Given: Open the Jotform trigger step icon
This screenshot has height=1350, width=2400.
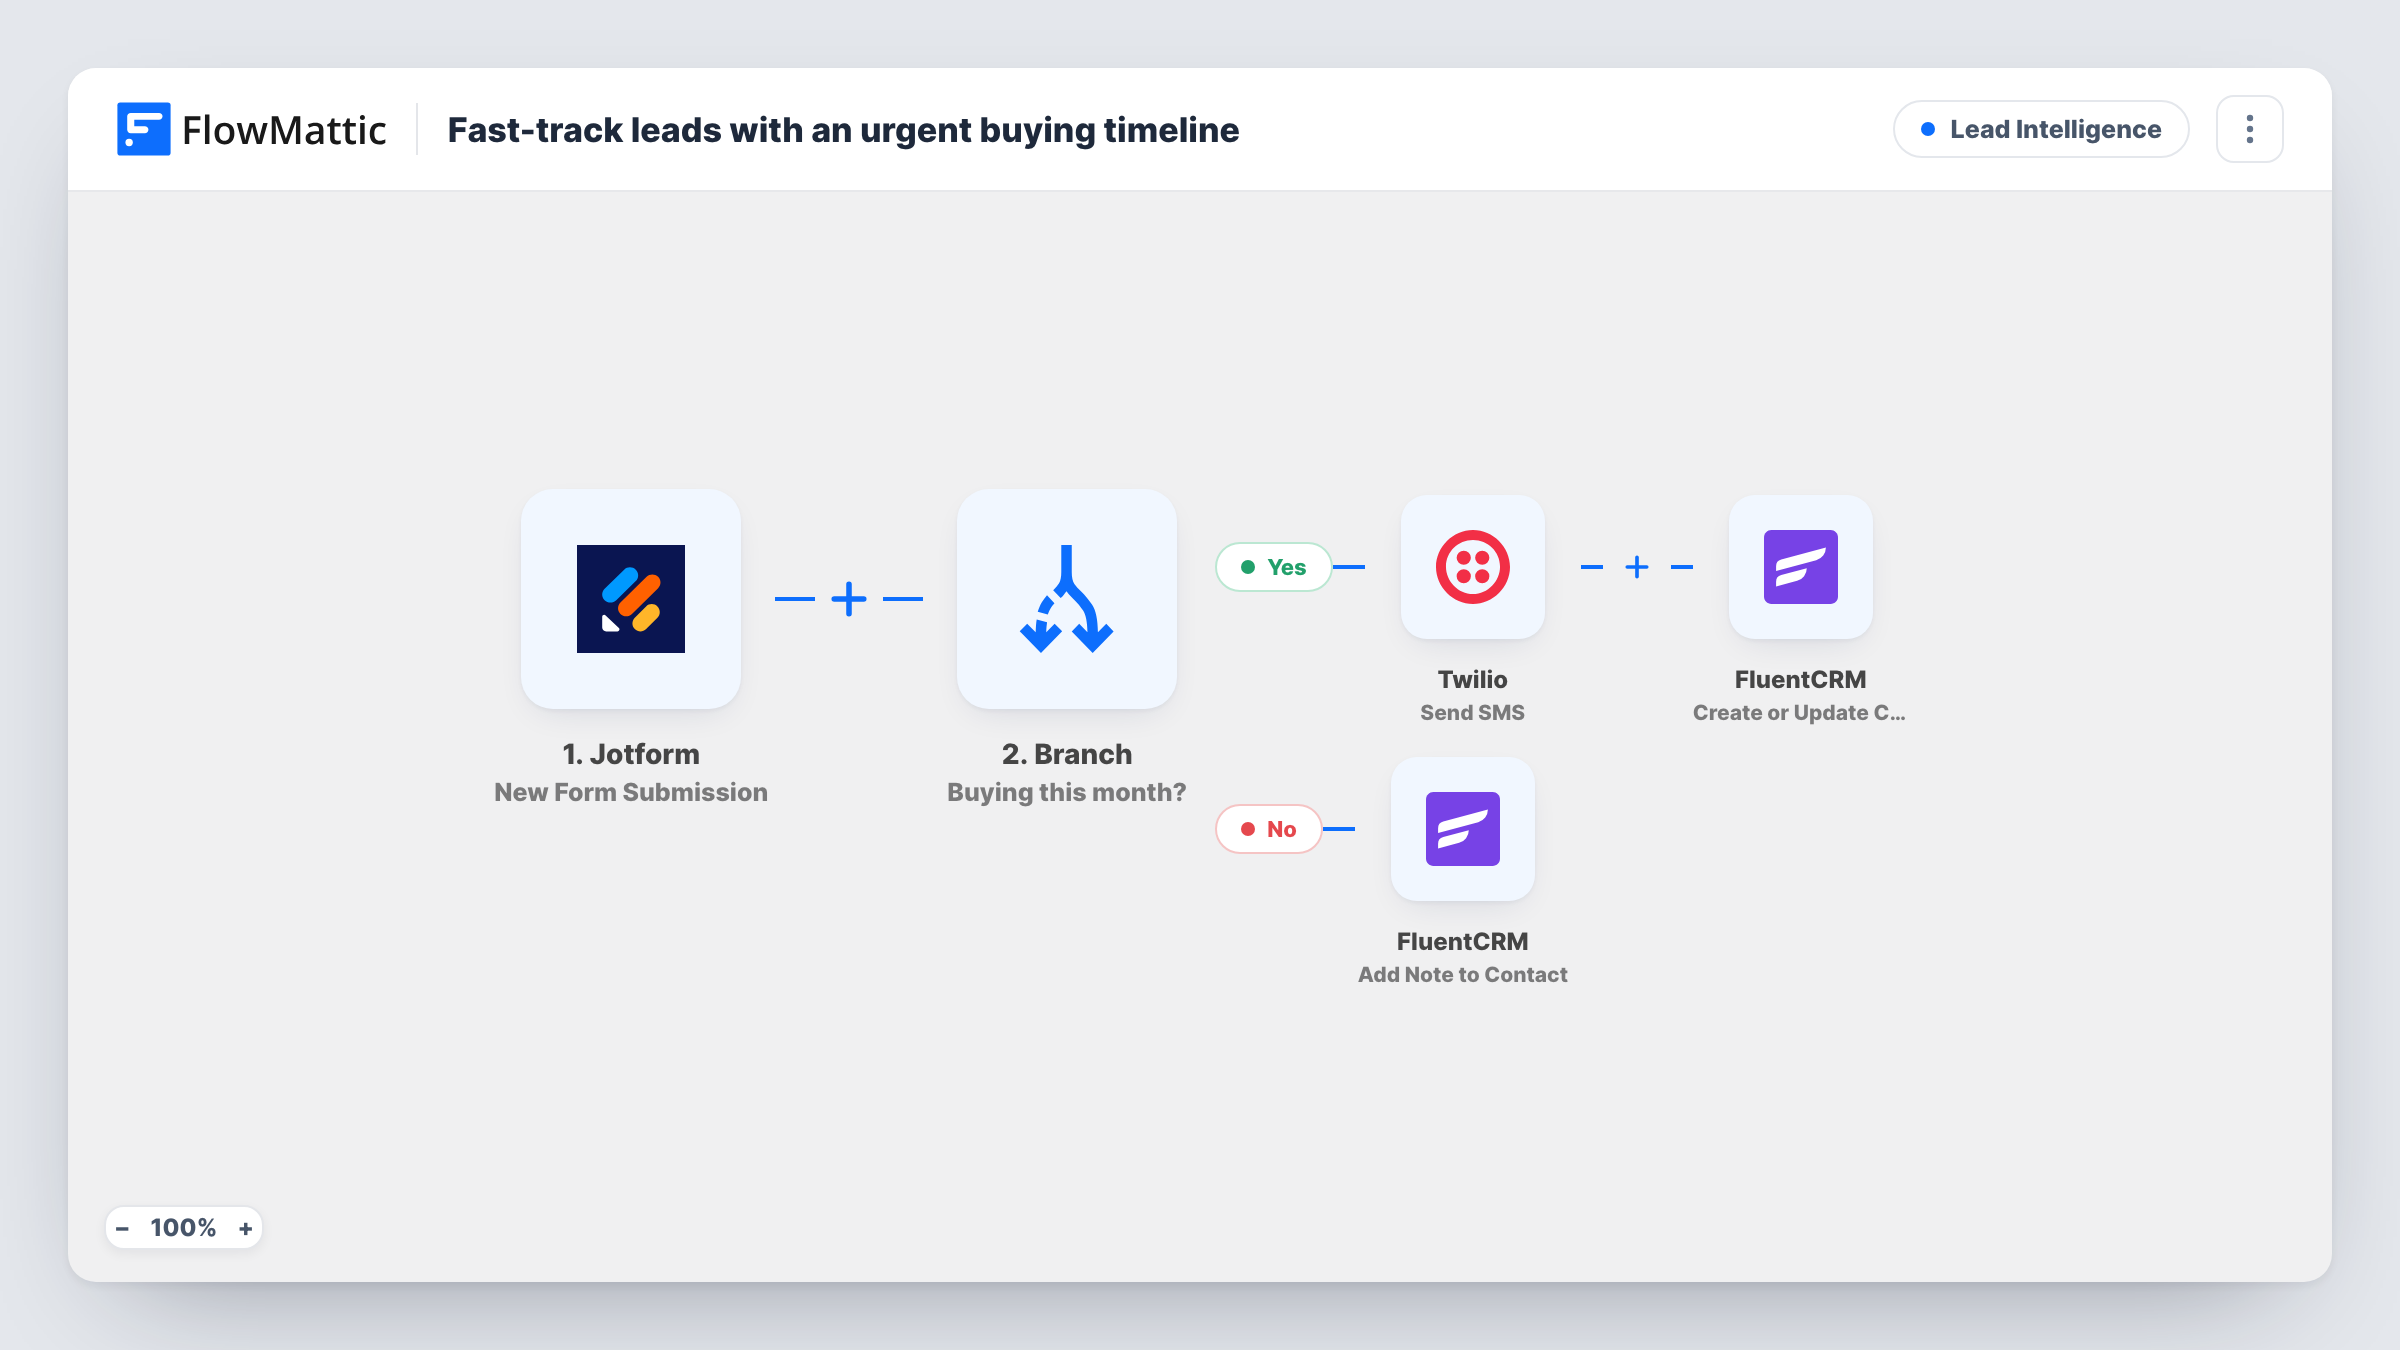Looking at the screenshot, I should click(x=631, y=599).
